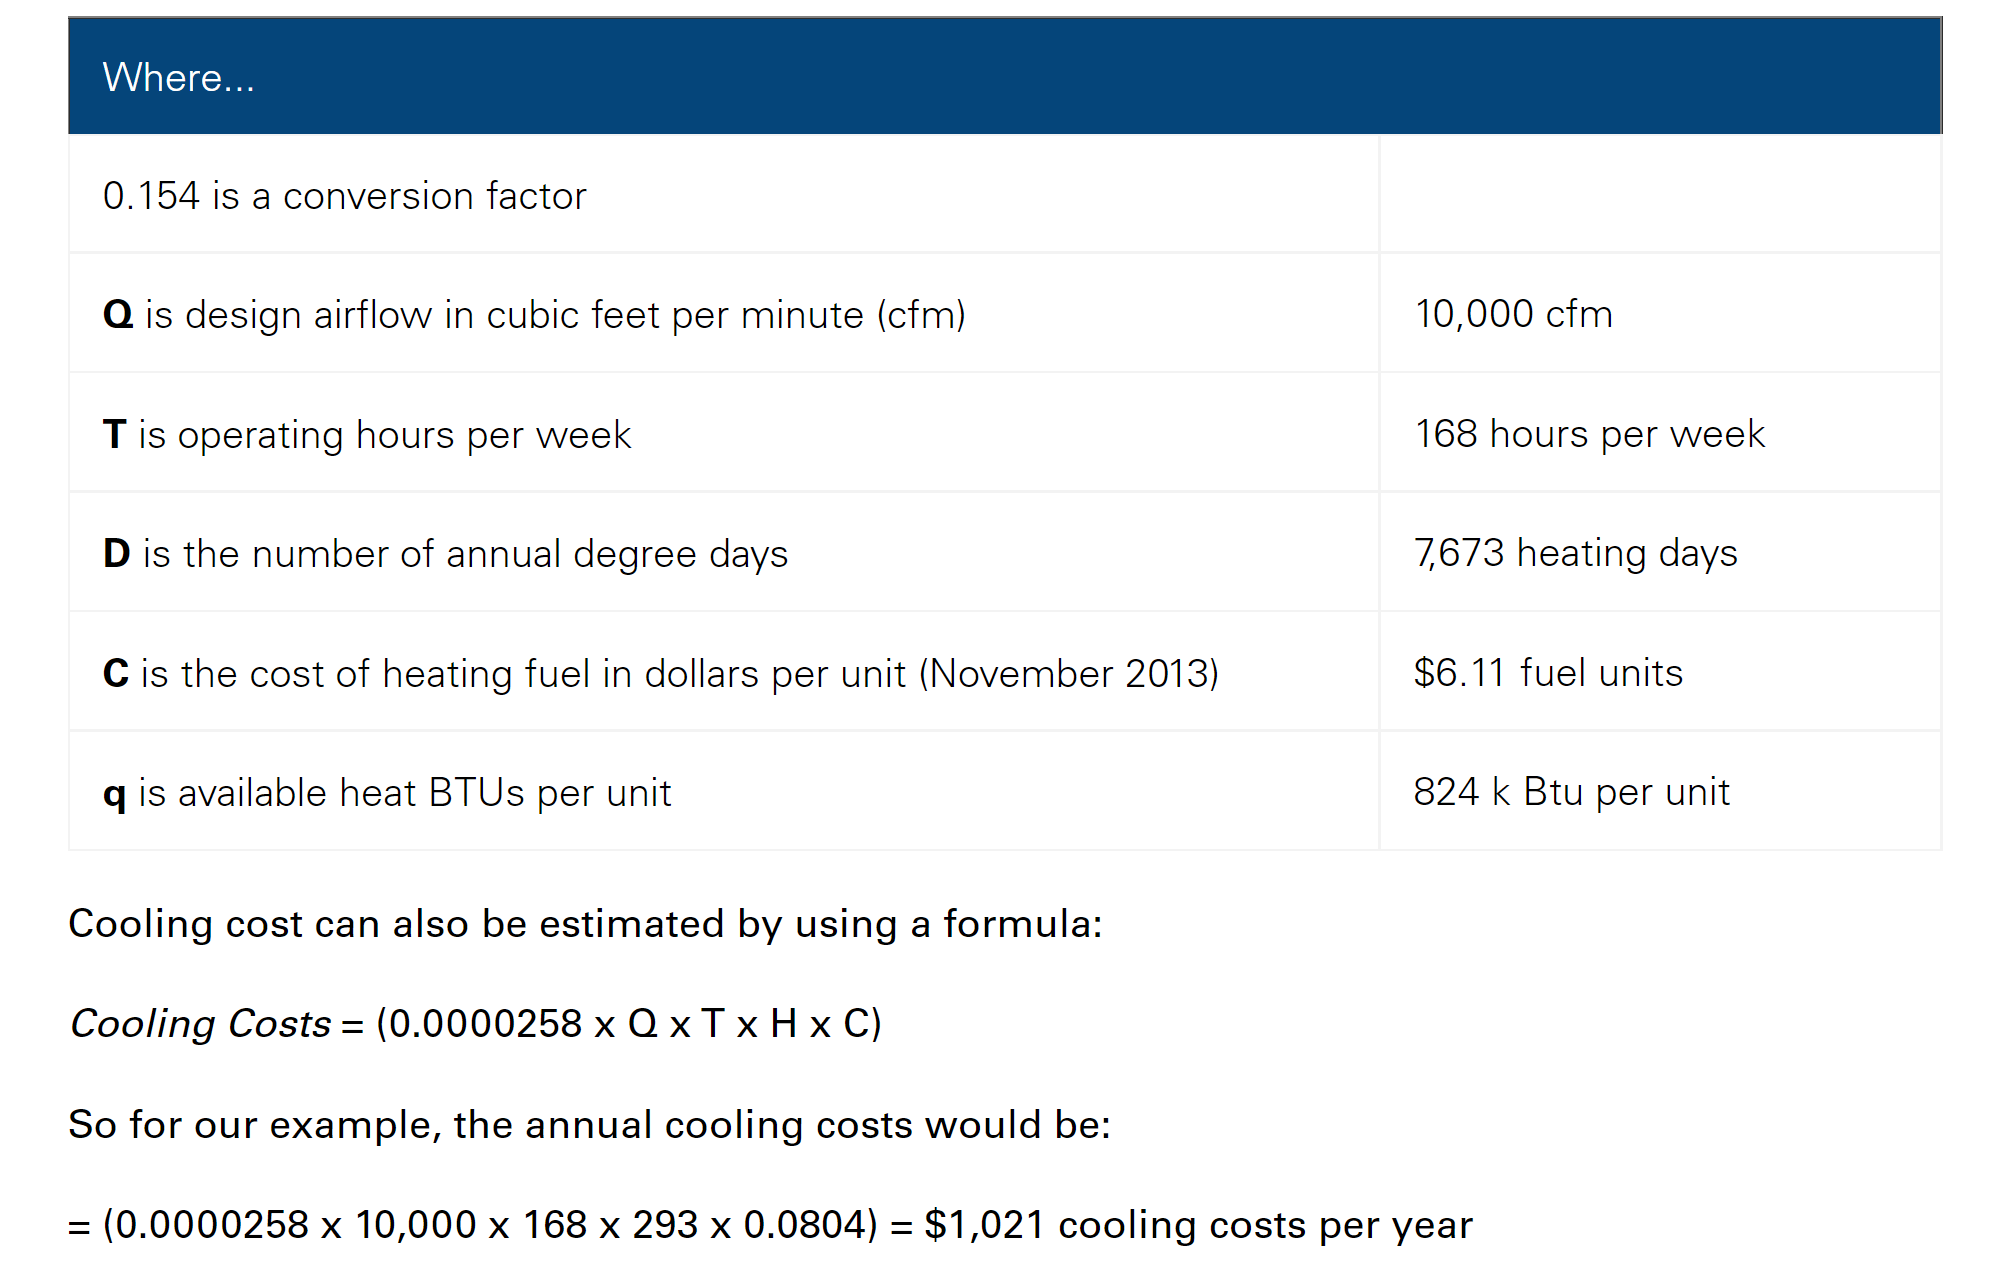Select the "168 hours per week" cell
1992x1284 pixels.
click(x=1589, y=434)
